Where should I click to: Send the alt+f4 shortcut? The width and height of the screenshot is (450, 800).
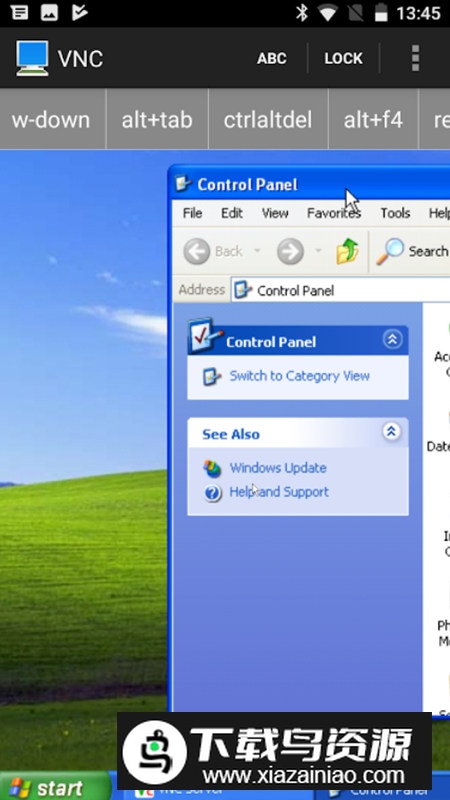click(373, 120)
